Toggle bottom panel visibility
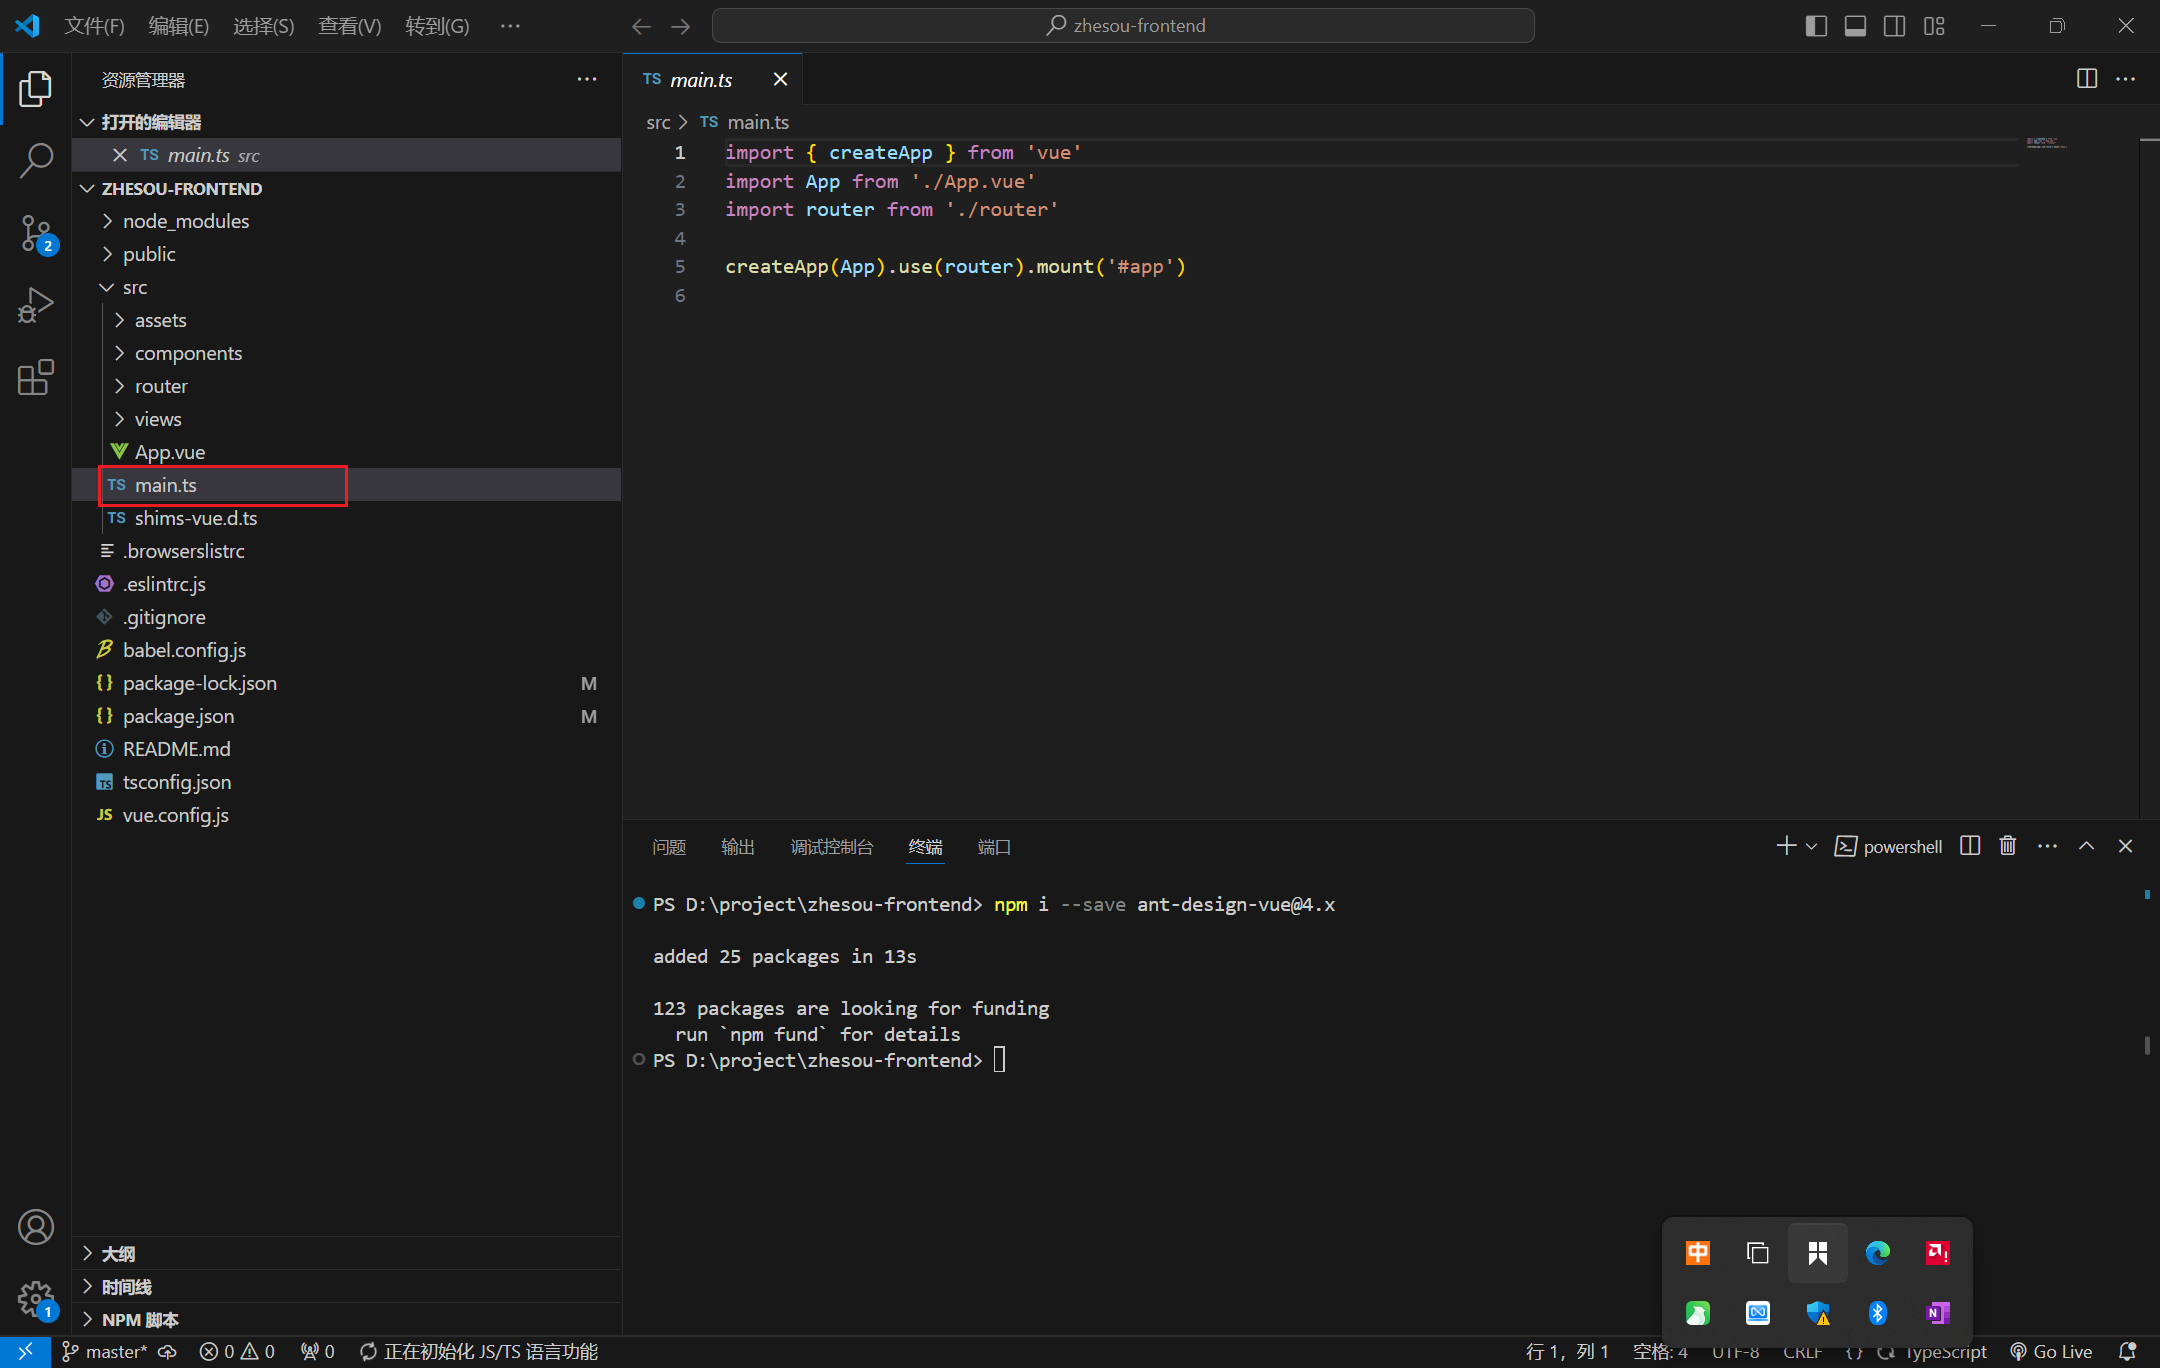2160x1368 pixels. pos(1855,26)
